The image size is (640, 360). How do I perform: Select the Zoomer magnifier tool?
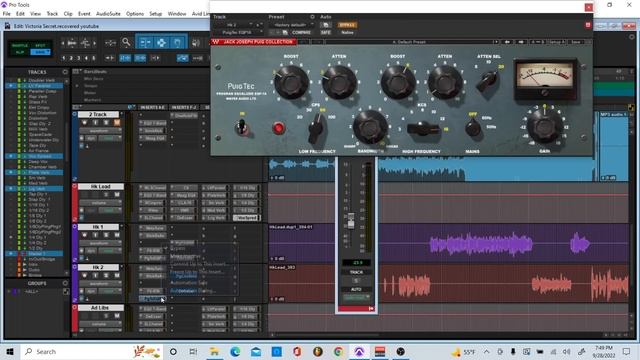[x=126, y=42]
